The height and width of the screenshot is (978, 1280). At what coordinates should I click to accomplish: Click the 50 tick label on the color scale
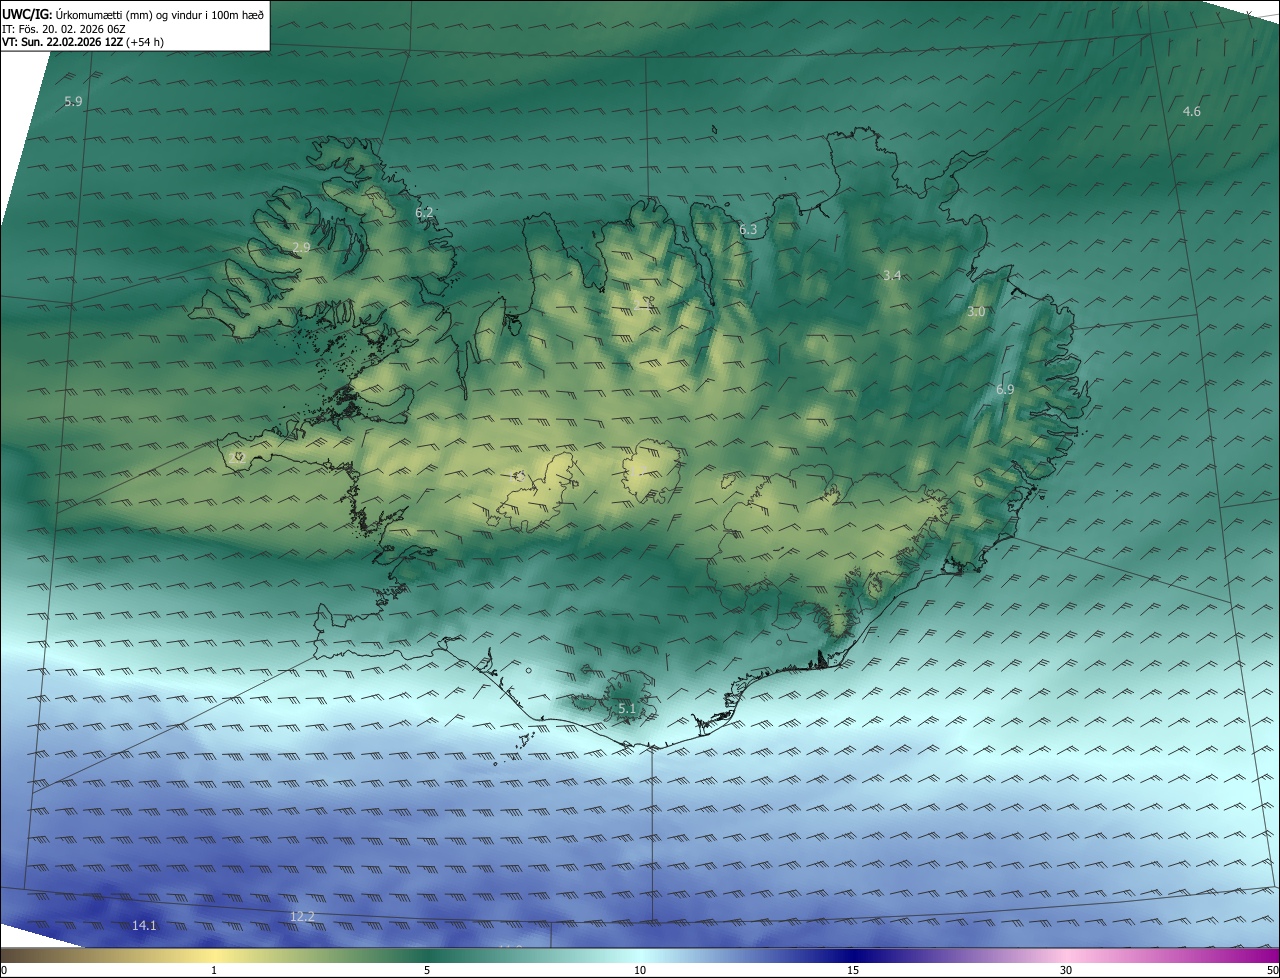coord(1272,971)
